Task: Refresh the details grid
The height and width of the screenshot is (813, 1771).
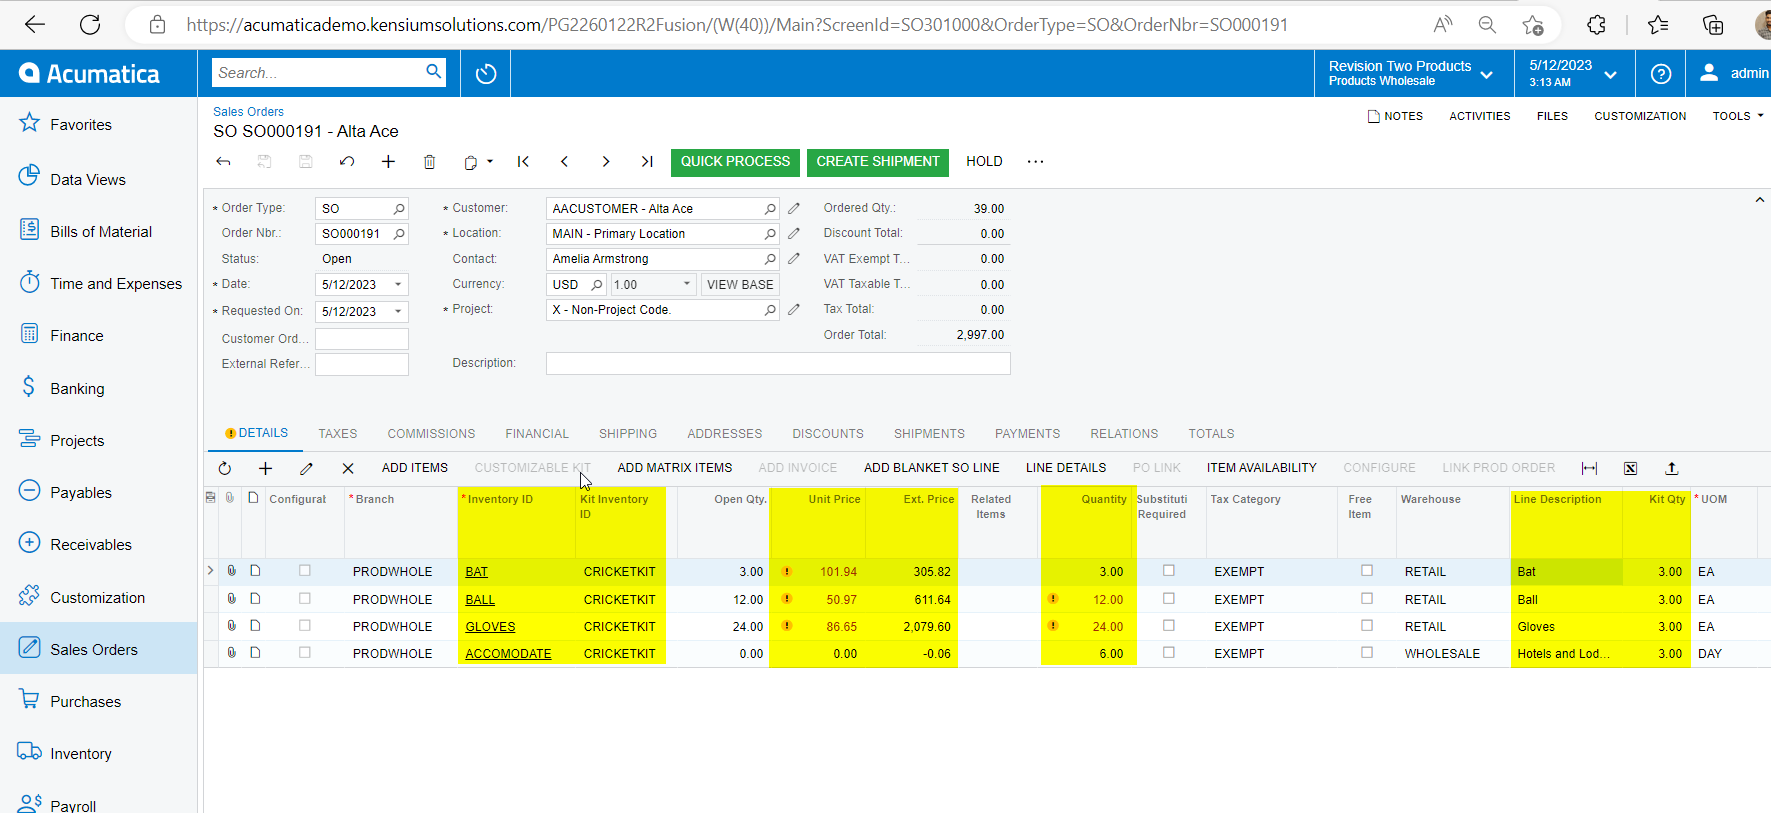Action: click(x=225, y=468)
